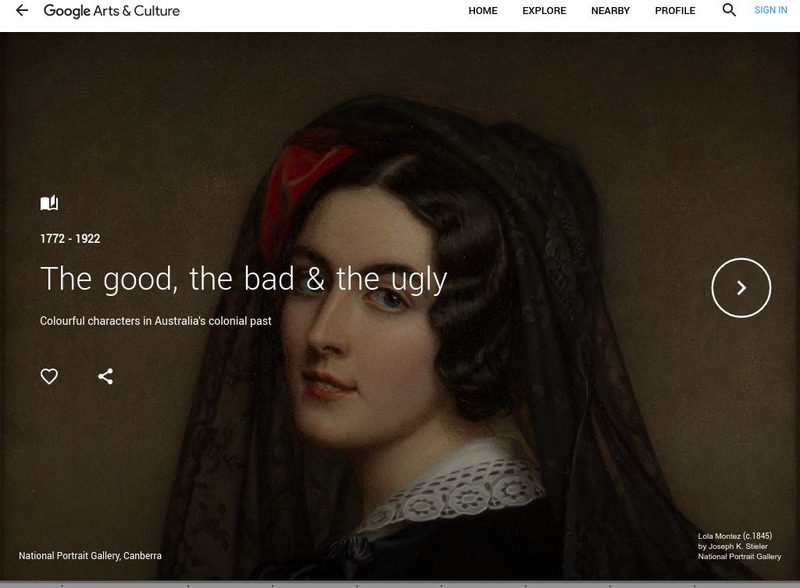Favorite this story with the heart icon
Image resolution: width=800 pixels, height=588 pixels.
(49, 377)
